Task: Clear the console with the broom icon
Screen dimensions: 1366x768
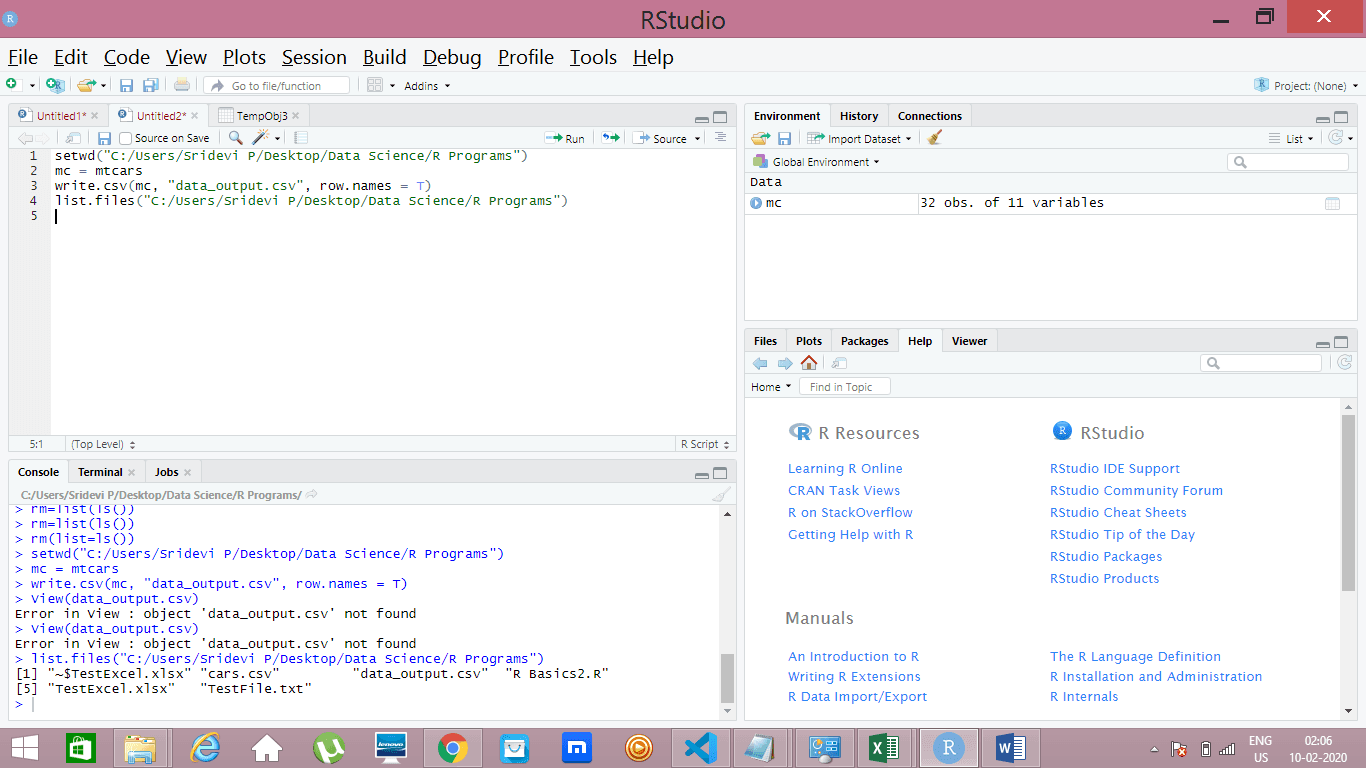Action: pyautogui.click(x=722, y=494)
